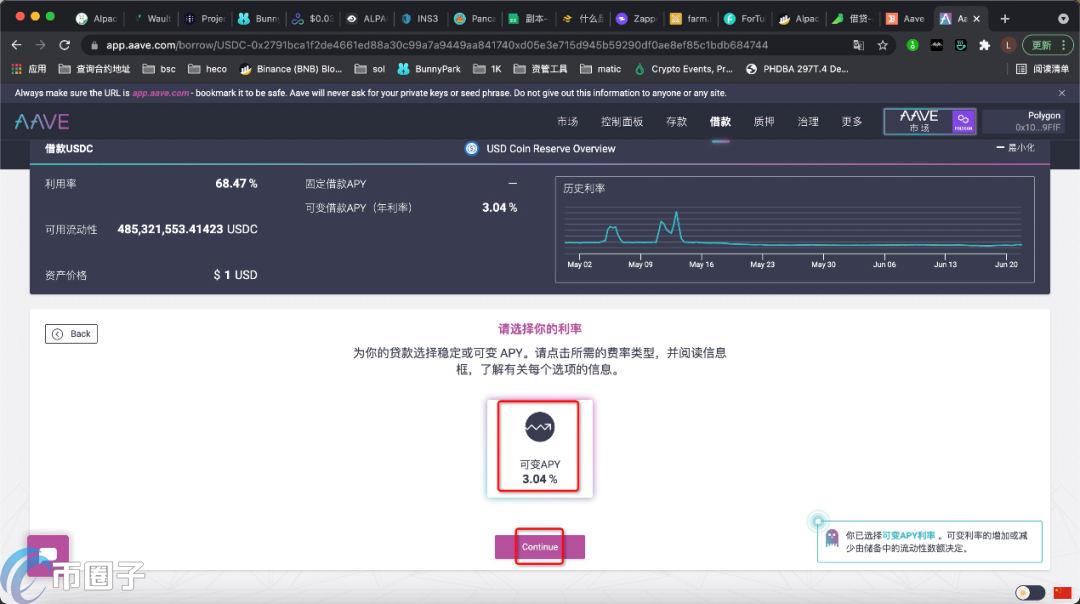Open the 查询合约地址 bookmark folder
The image size is (1080, 604).
pos(94,69)
